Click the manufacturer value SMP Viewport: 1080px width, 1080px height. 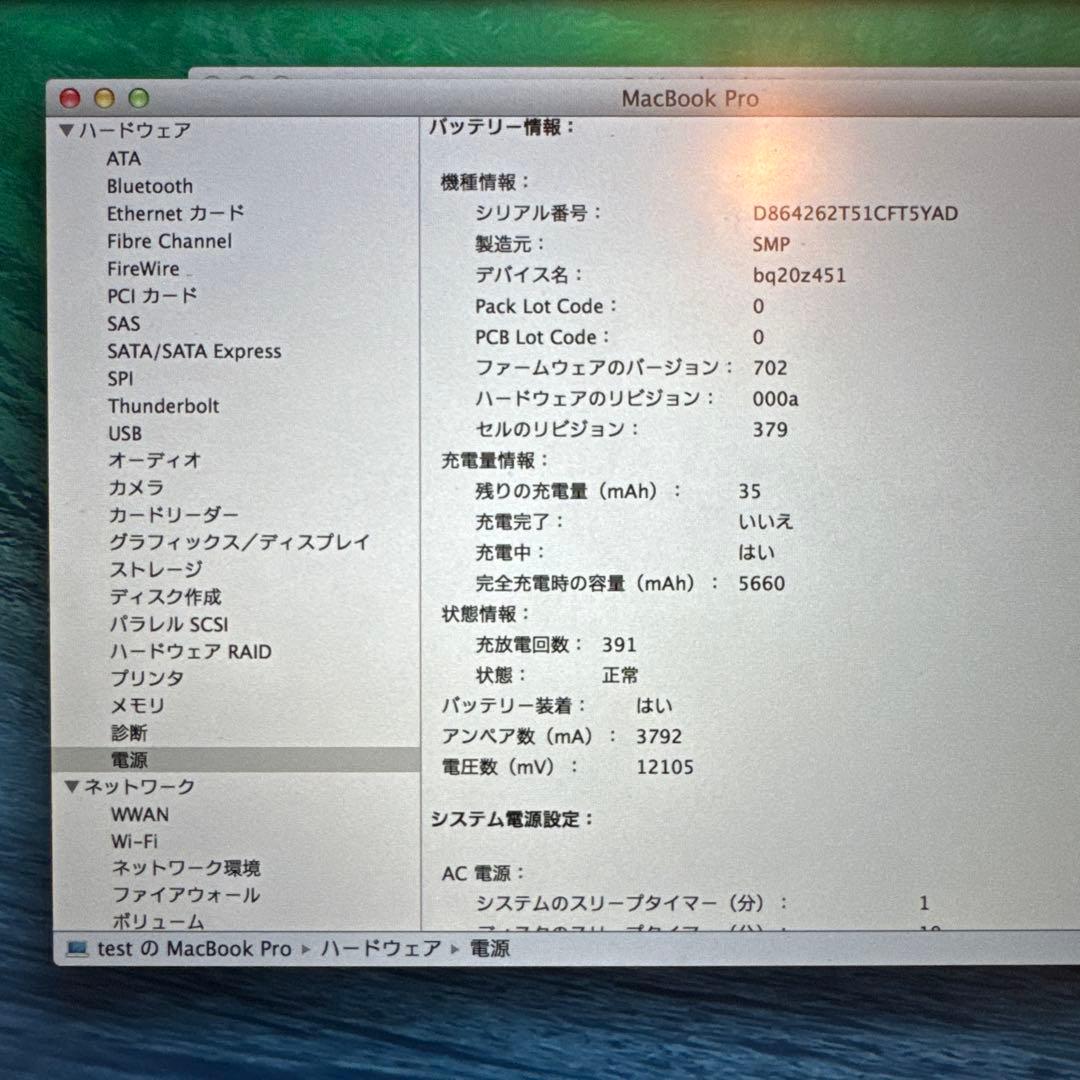pos(771,244)
